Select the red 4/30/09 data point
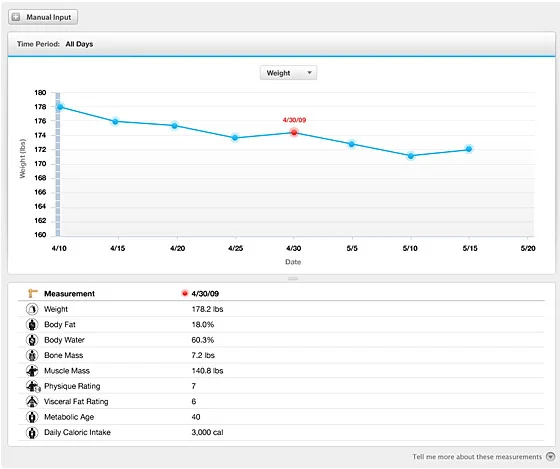560x469 pixels. click(x=294, y=133)
